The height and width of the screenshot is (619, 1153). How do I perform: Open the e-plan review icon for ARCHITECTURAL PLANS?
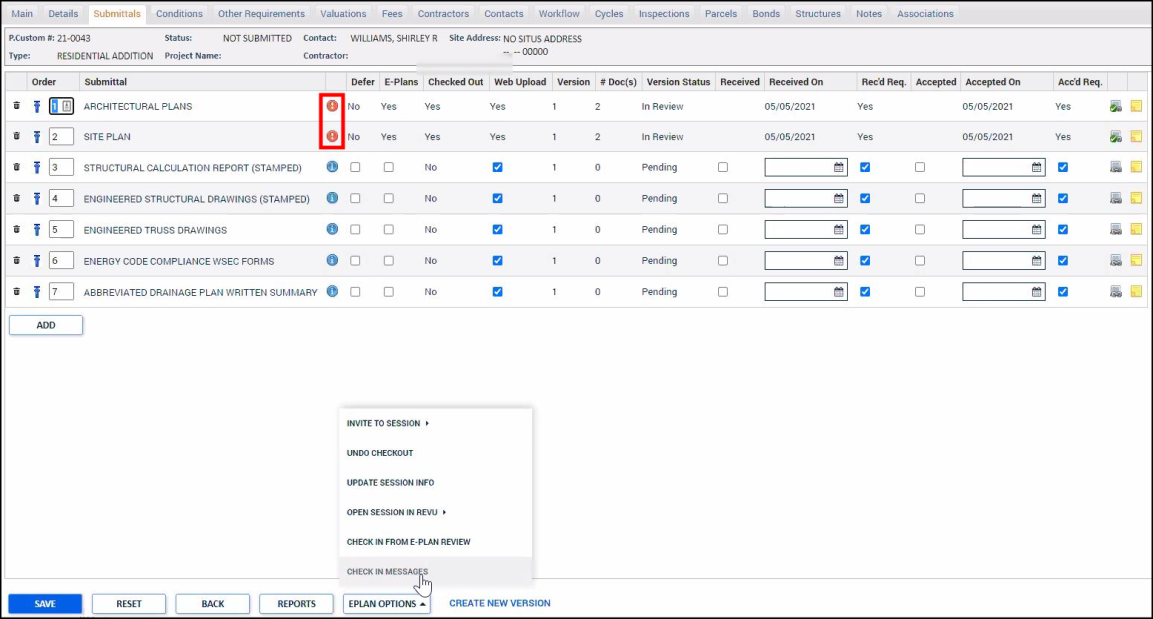click(1117, 105)
